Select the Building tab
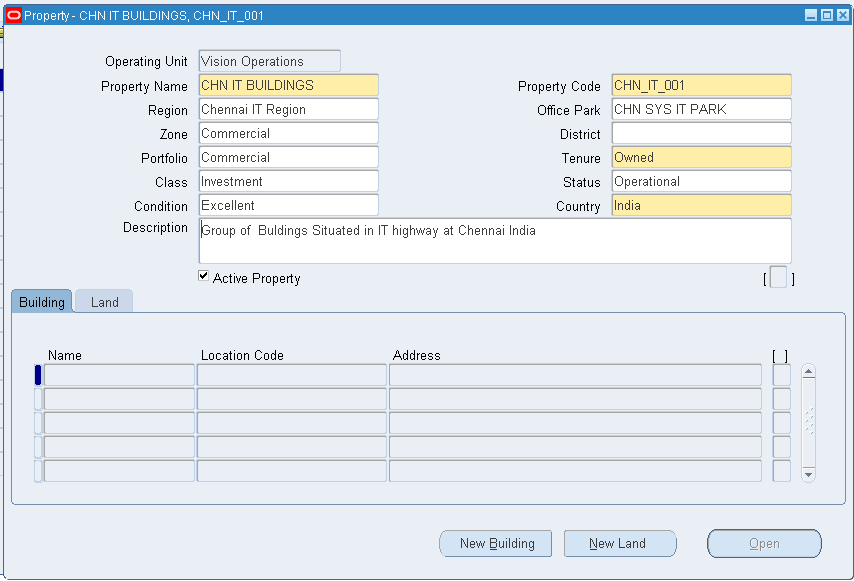Screen dimensions: 854x581 pyautogui.click(x=40, y=301)
